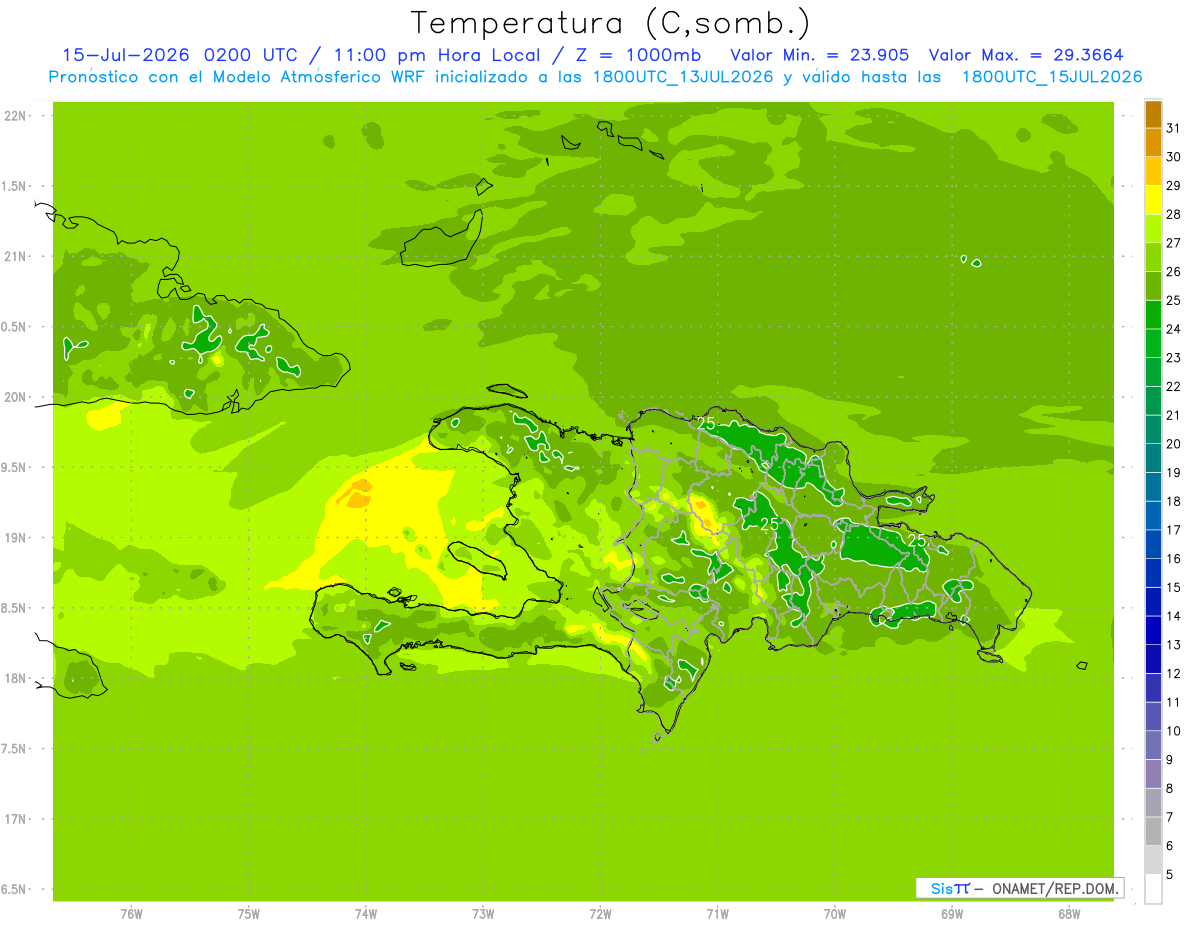Click the color scale value '20'

[x=1173, y=444]
